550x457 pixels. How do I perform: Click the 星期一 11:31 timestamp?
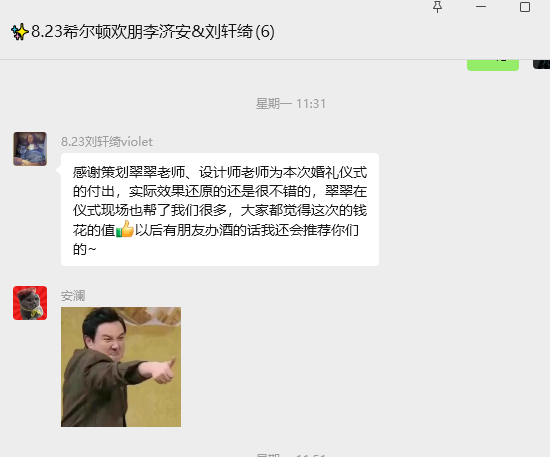click(291, 104)
